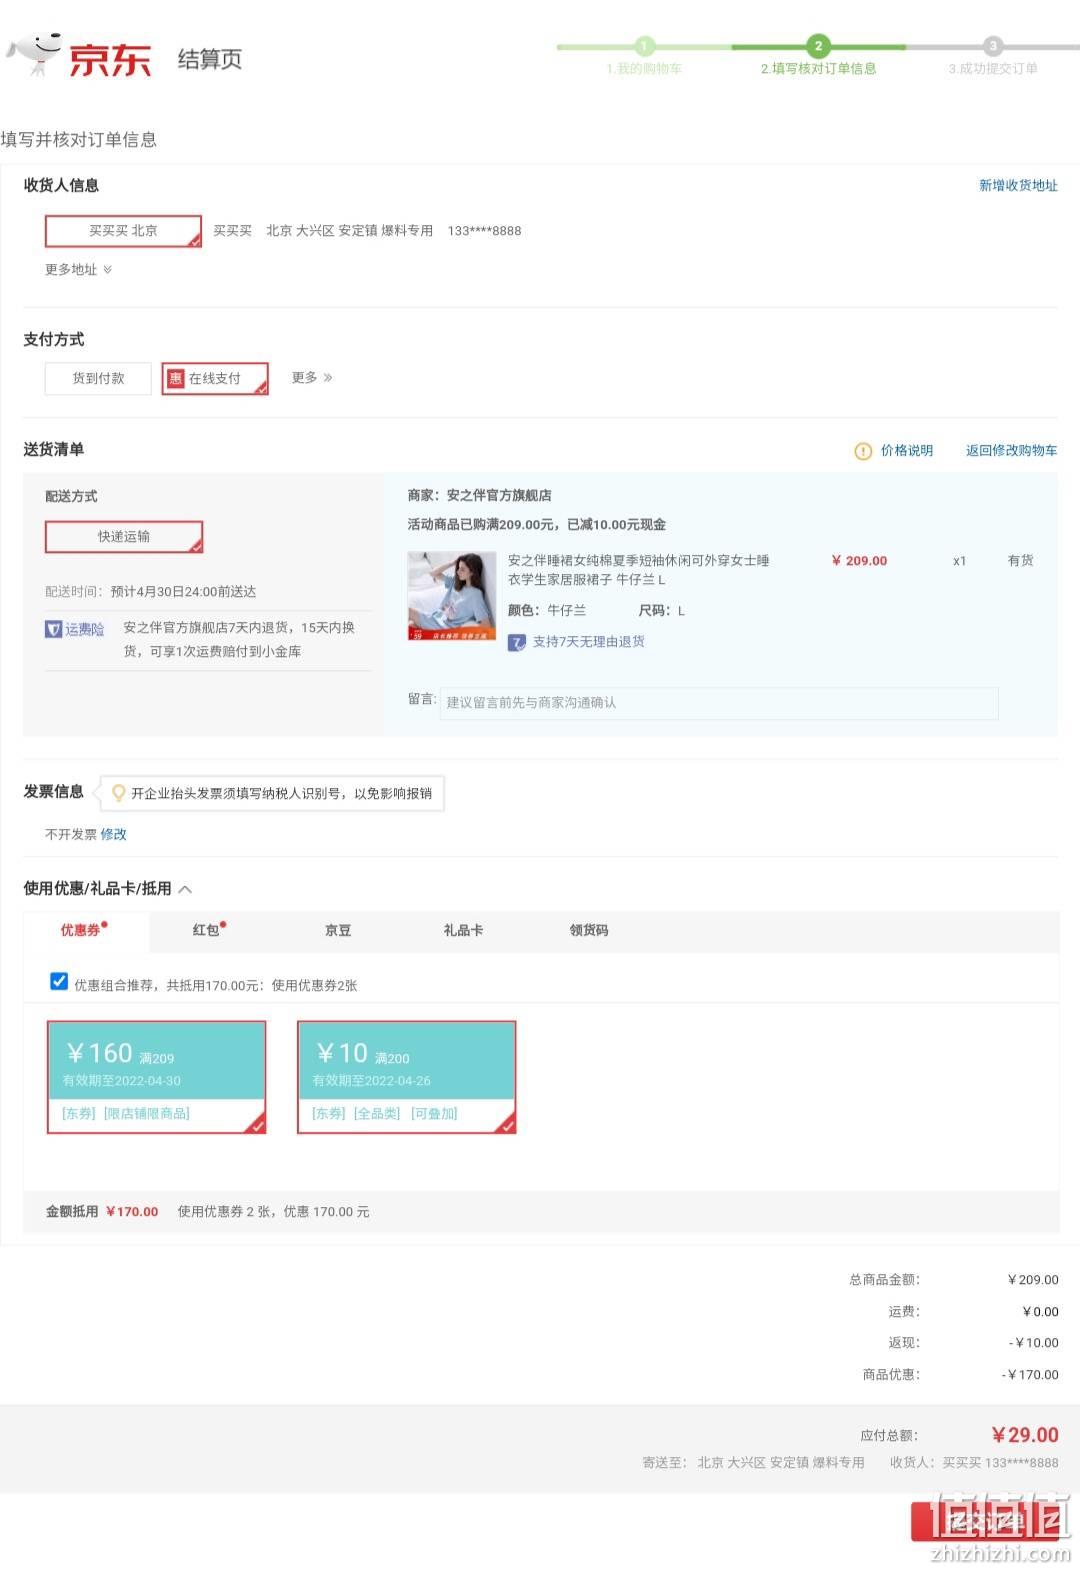The image size is (1080, 1571).
Task: Open the 领货码 tab
Action: [589, 930]
